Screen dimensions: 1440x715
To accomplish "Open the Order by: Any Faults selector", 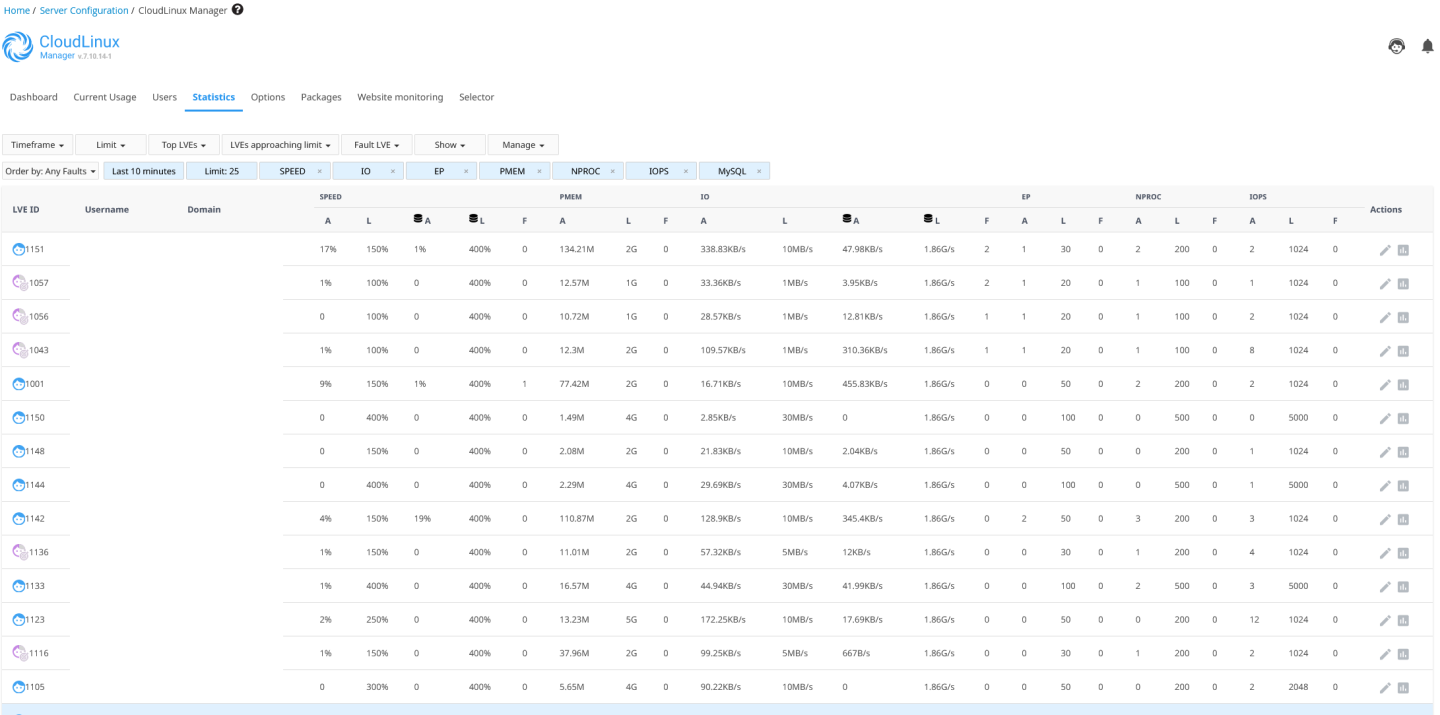I will [51, 171].
